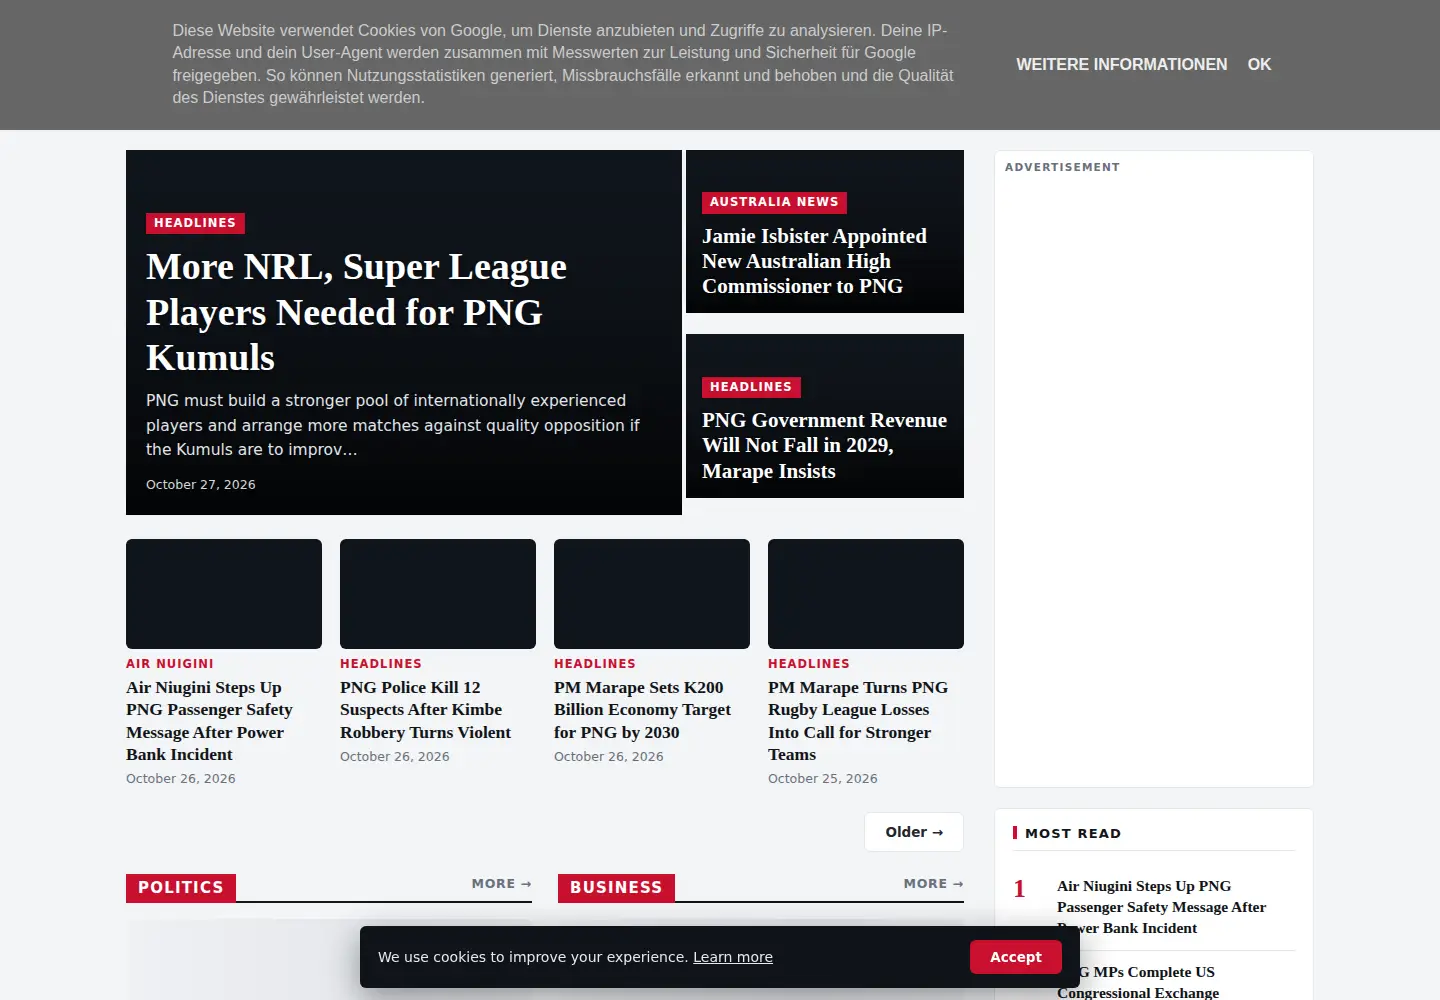Open thumbnail of Air Niugini safety story
This screenshot has height=1000, width=1440.
tap(224, 594)
